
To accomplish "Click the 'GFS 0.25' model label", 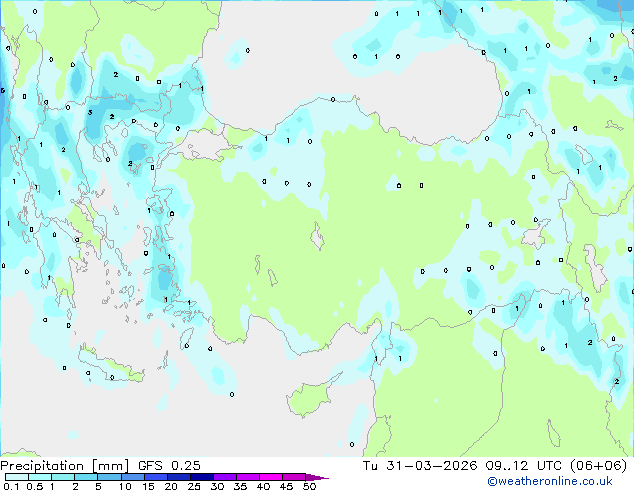I will [169, 466].
